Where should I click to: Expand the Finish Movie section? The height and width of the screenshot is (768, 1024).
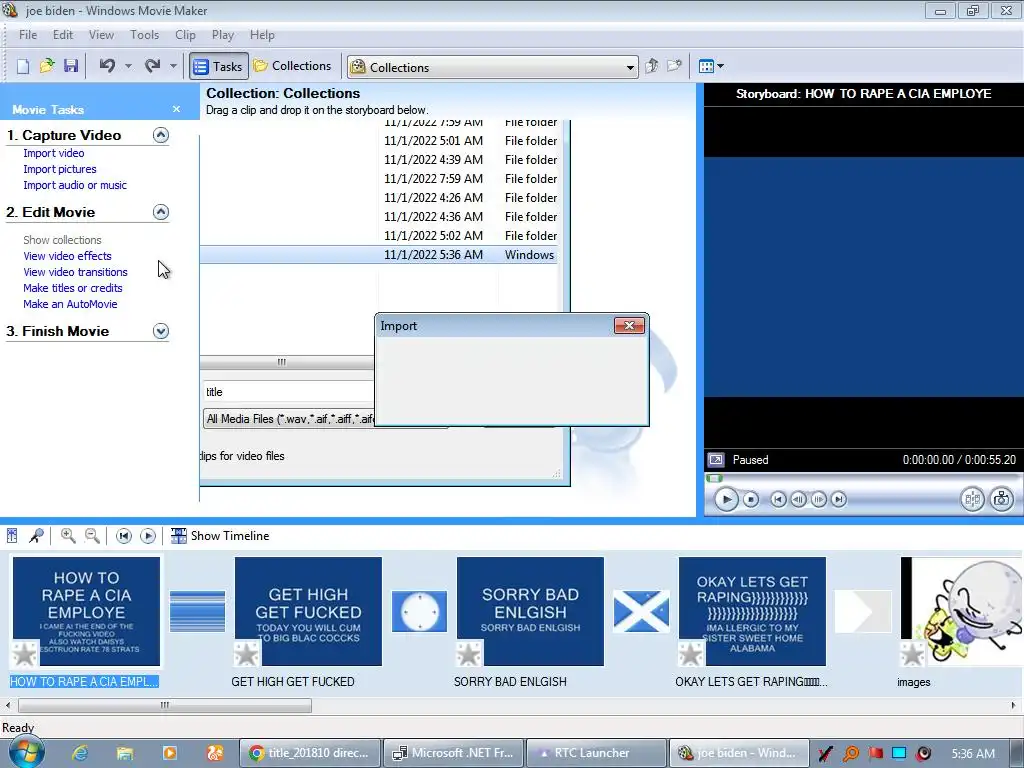[x=161, y=331]
